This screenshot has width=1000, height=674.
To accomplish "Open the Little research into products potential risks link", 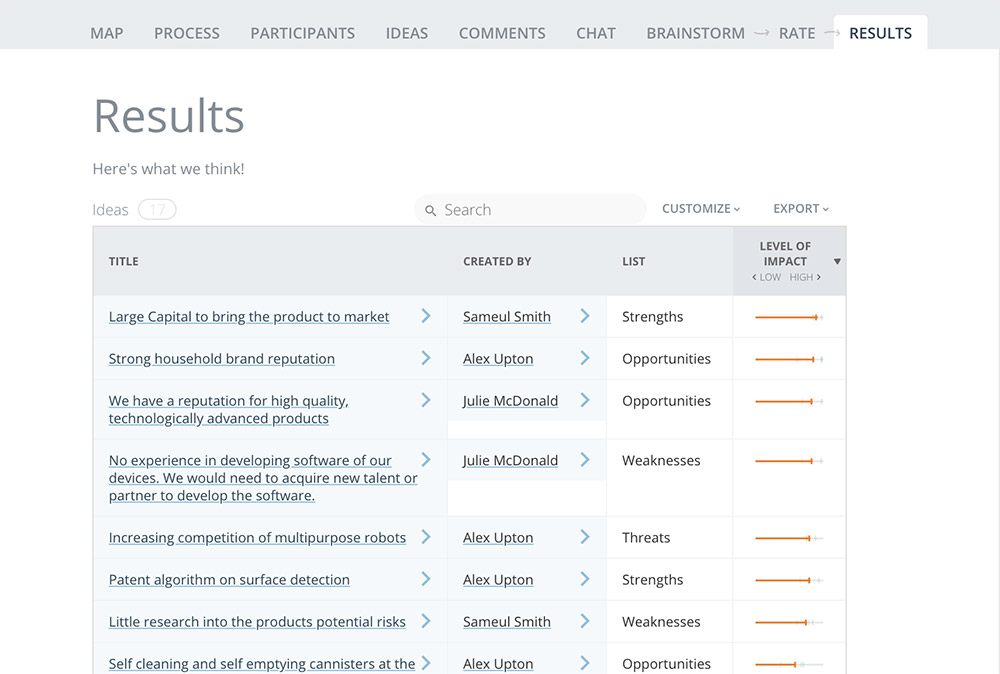I will [257, 622].
